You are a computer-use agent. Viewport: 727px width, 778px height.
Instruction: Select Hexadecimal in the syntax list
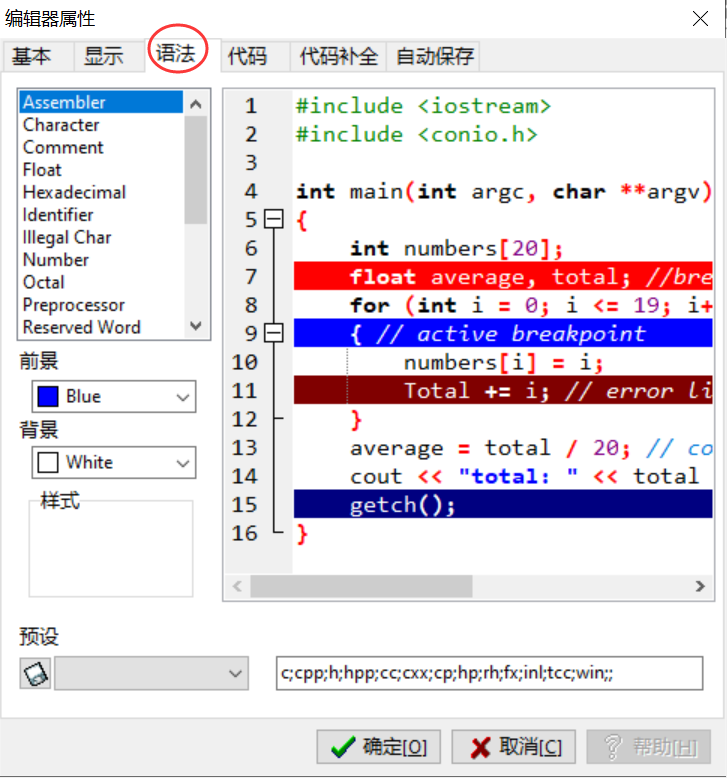coord(101,192)
